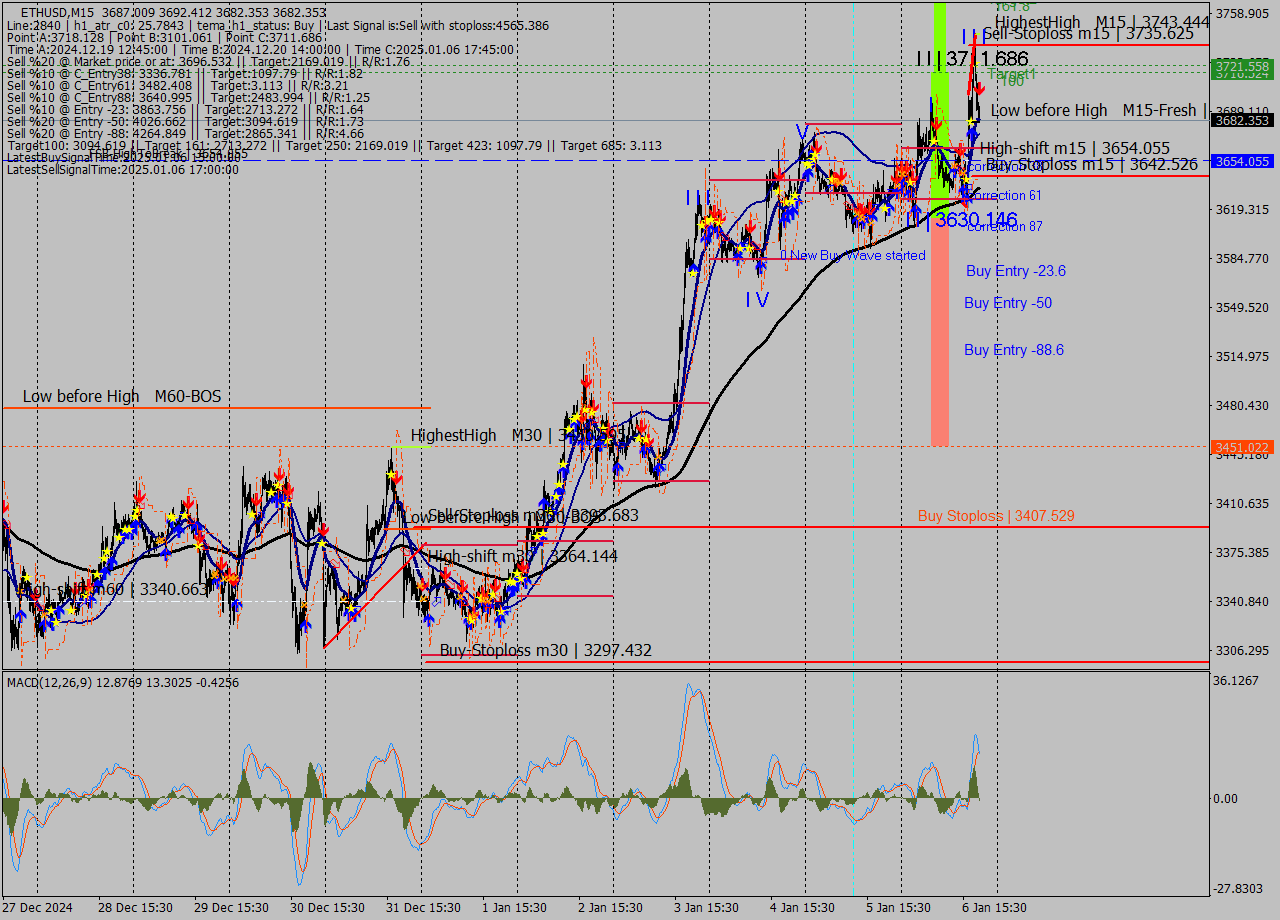Select the 'Buy Entry -88.6' label
Image resolution: width=1280 pixels, height=920 pixels.
coord(1014,350)
